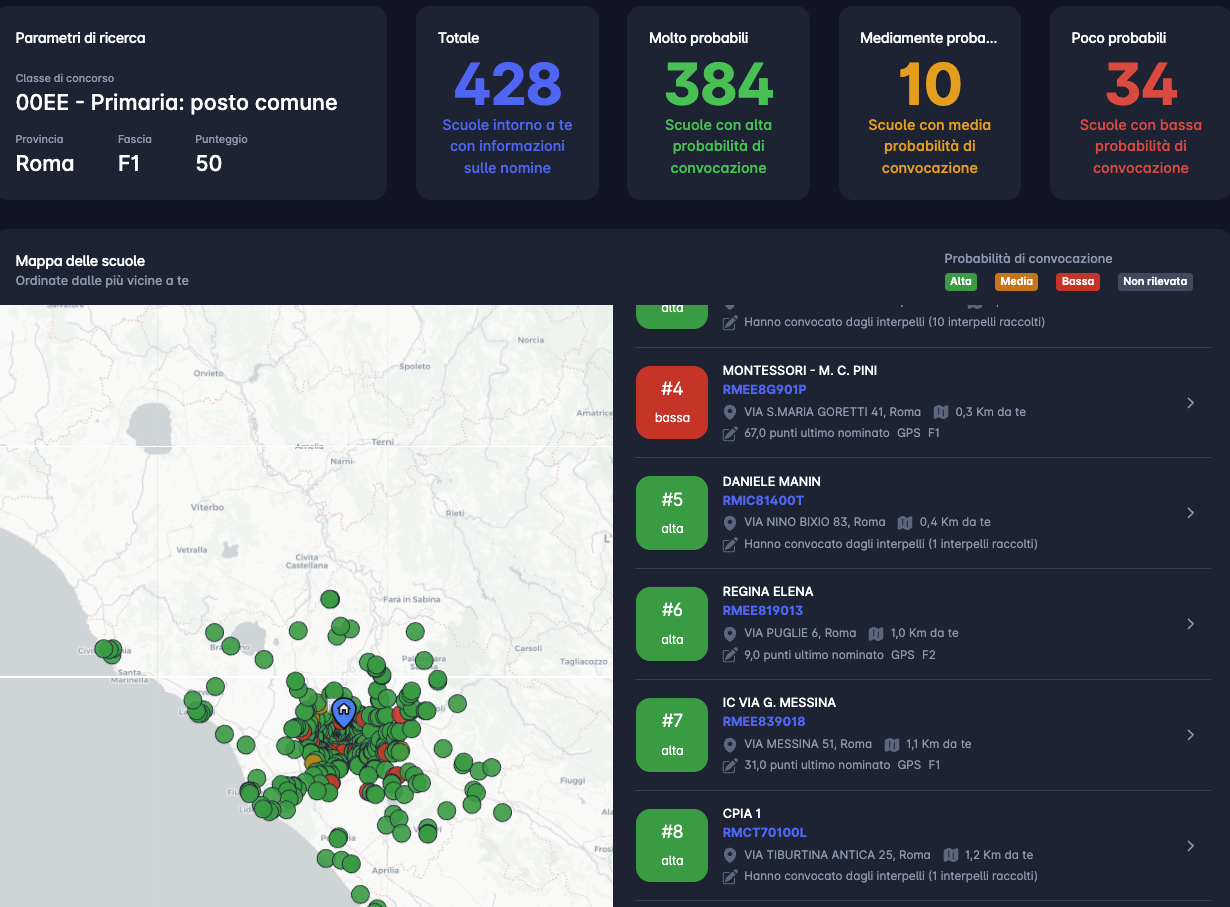The height and width of the screenshot is (907, 1230).
Task: Click edit note icon in CPIA 1 row
Action: coord(730,877)
